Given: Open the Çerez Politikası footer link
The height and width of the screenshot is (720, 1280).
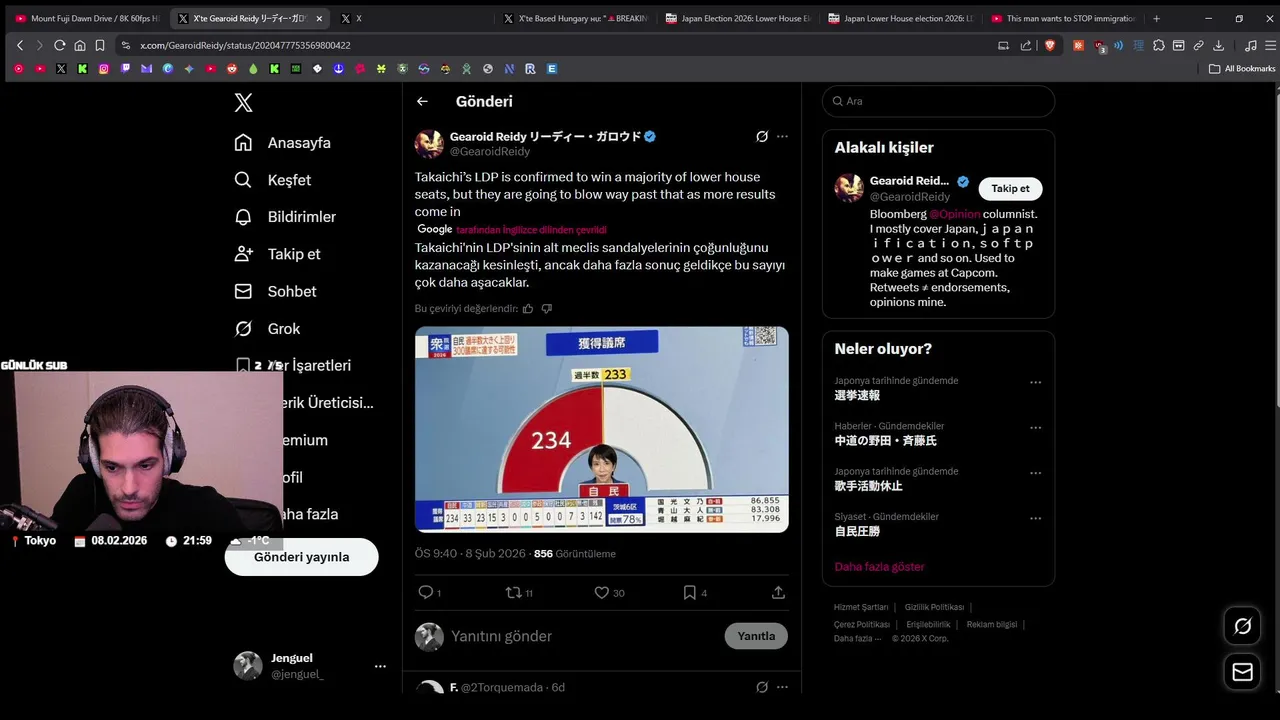Looking at the screenshot, I should coord(862,624).
